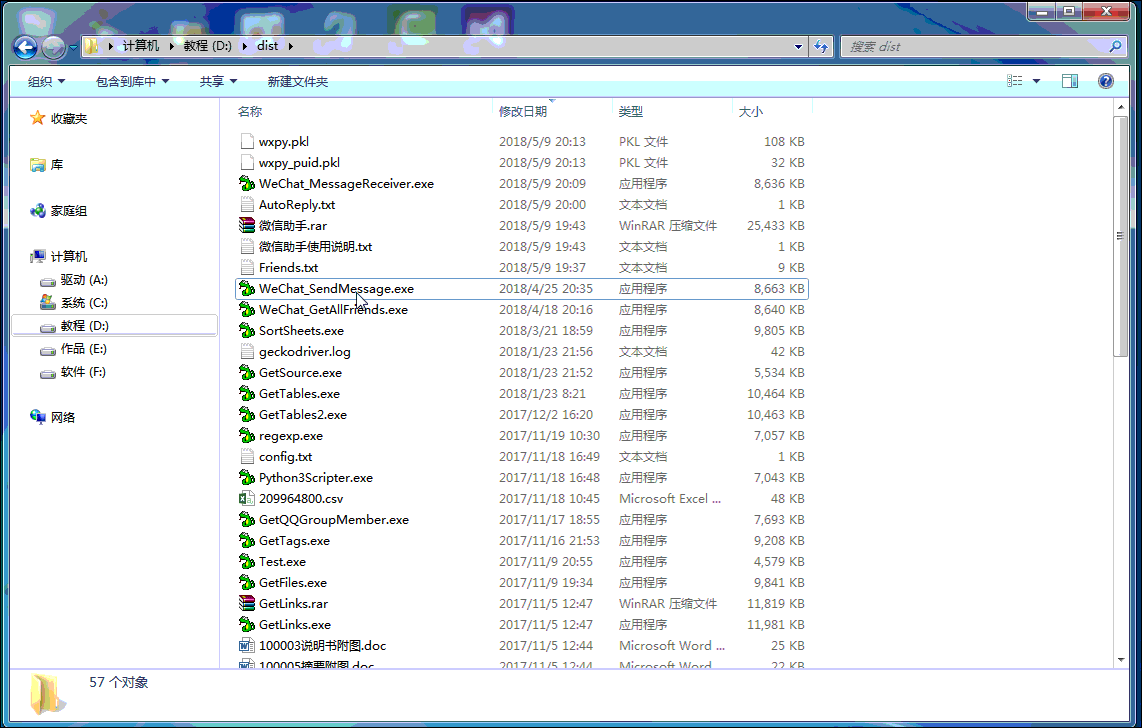Select the GetTables2.exe file icon

click(x=247, y=415)
